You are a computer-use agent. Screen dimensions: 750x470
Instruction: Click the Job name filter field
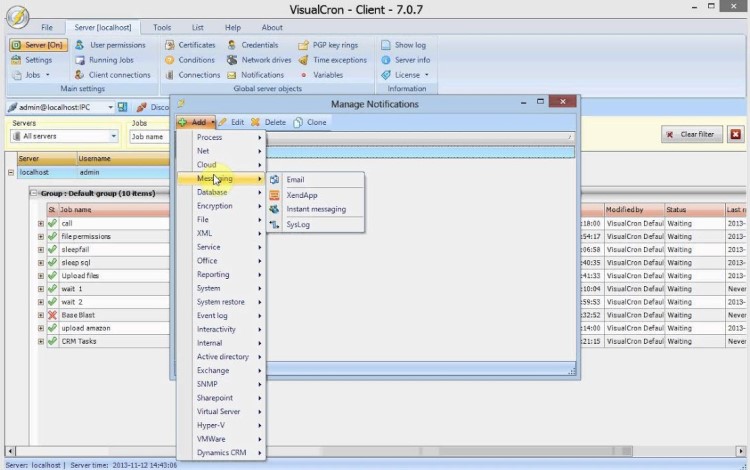click(x=150, y=136)
